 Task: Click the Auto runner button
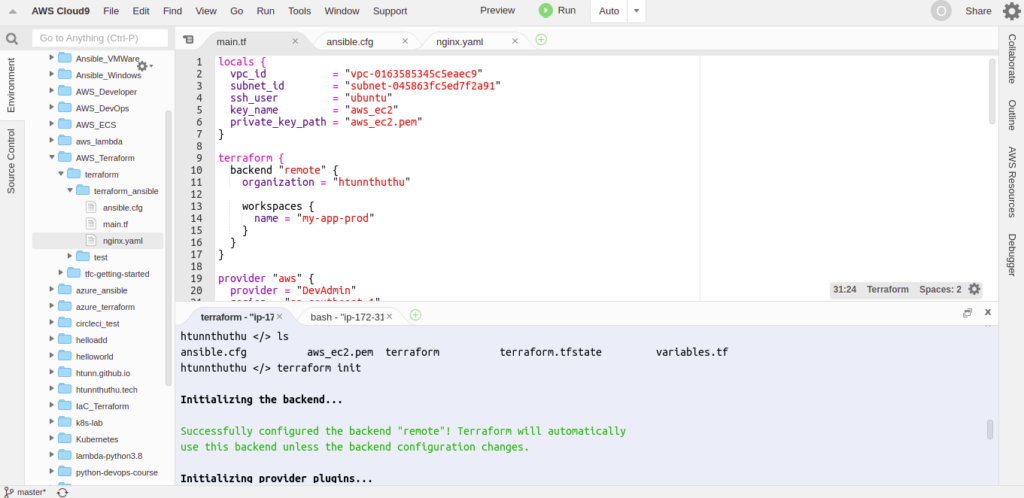(x=609, y=11)
